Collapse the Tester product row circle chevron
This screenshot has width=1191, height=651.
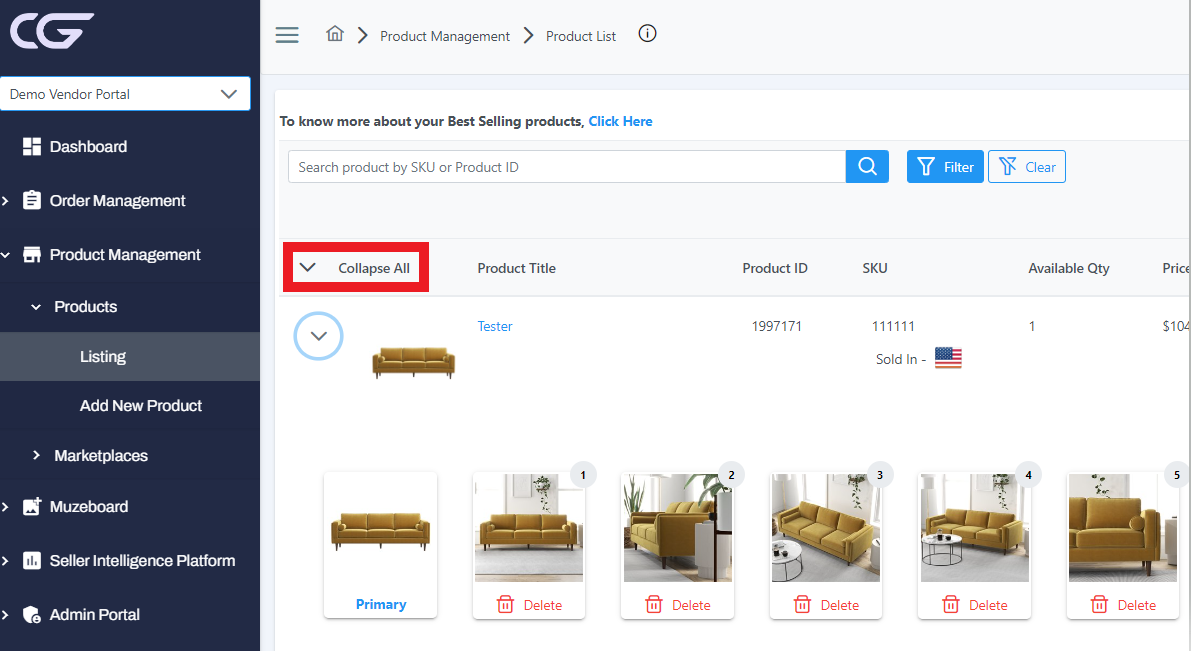tap(318, 336)
